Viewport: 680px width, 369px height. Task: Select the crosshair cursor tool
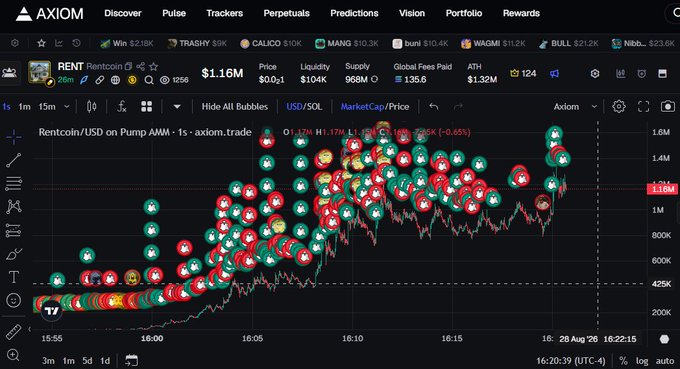[13, 137]
